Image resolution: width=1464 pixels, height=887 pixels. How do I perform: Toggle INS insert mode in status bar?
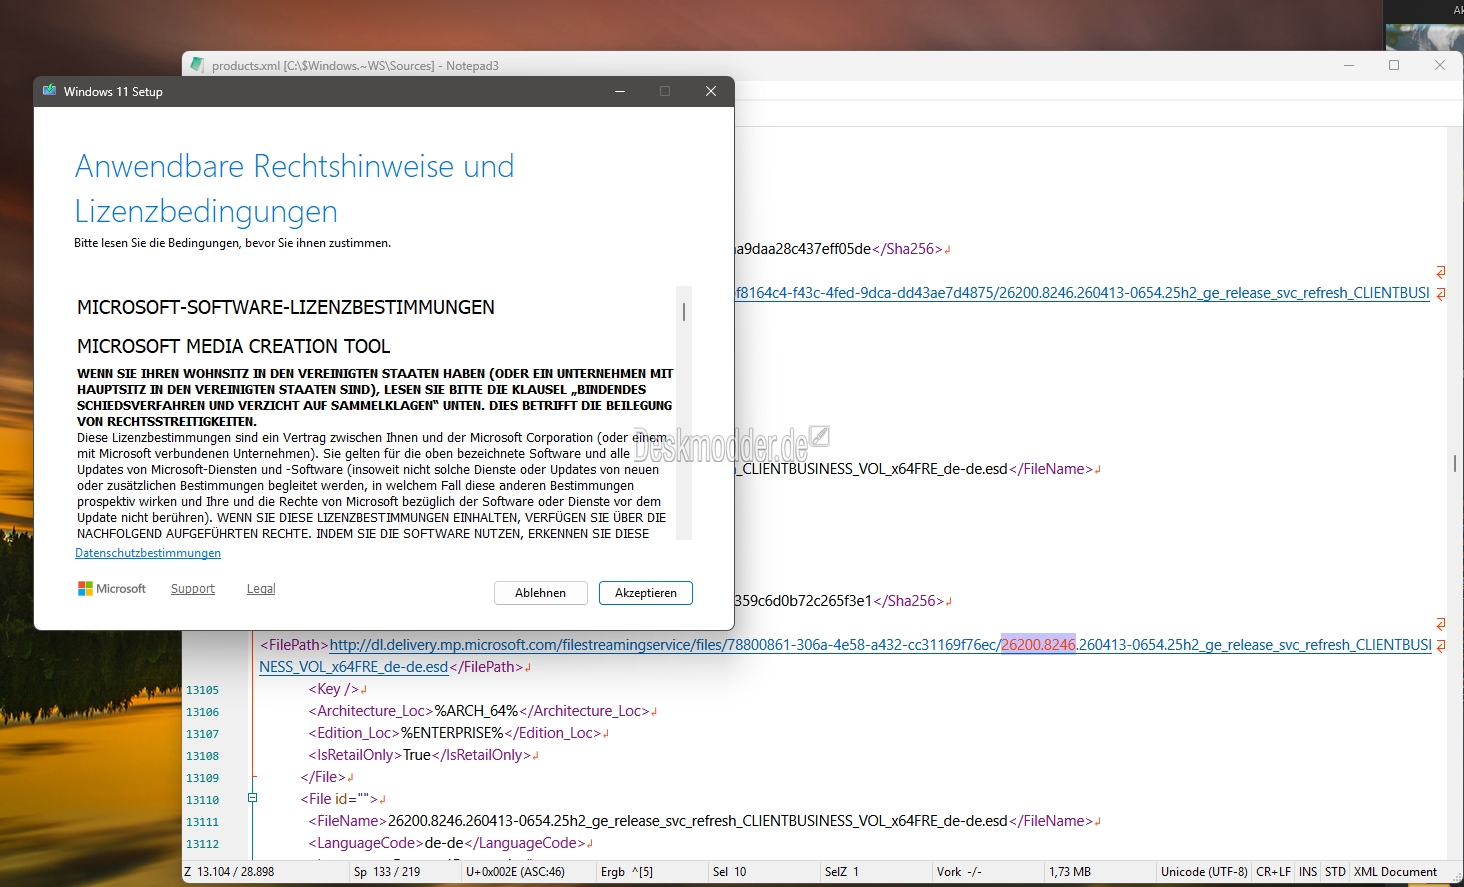tap(1307, 872)
